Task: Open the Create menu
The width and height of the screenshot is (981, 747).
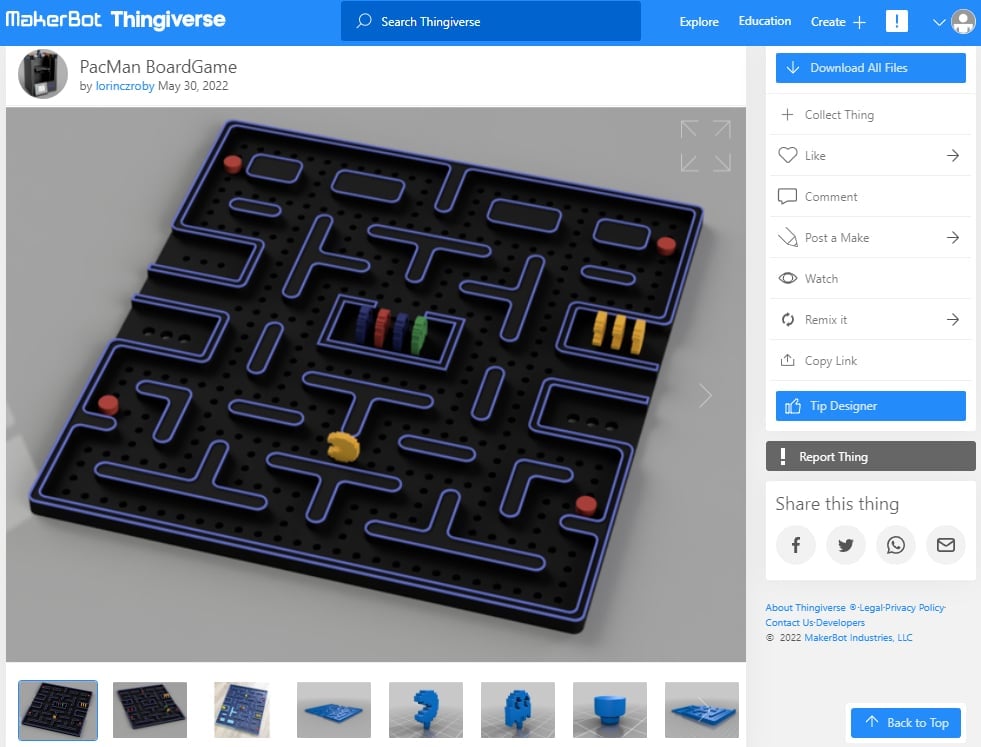Action: (x=828, y=21)
